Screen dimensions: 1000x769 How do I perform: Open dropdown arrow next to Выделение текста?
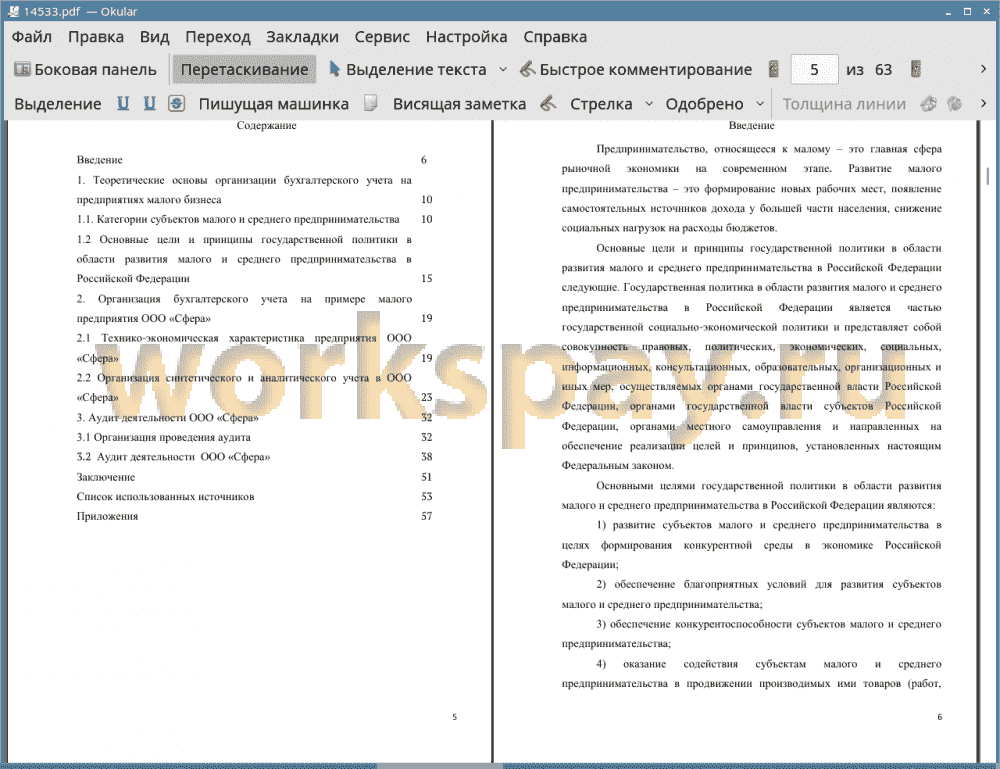pyautogui.click(x=503, y=70)
